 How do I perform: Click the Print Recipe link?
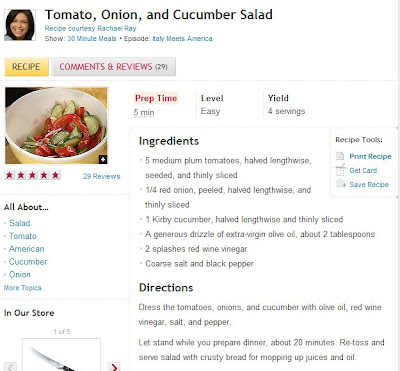coord(370,156)
